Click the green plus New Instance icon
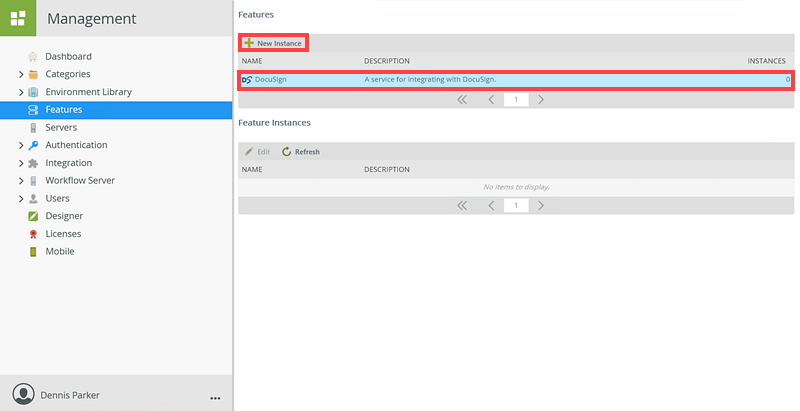 (248, 43)
